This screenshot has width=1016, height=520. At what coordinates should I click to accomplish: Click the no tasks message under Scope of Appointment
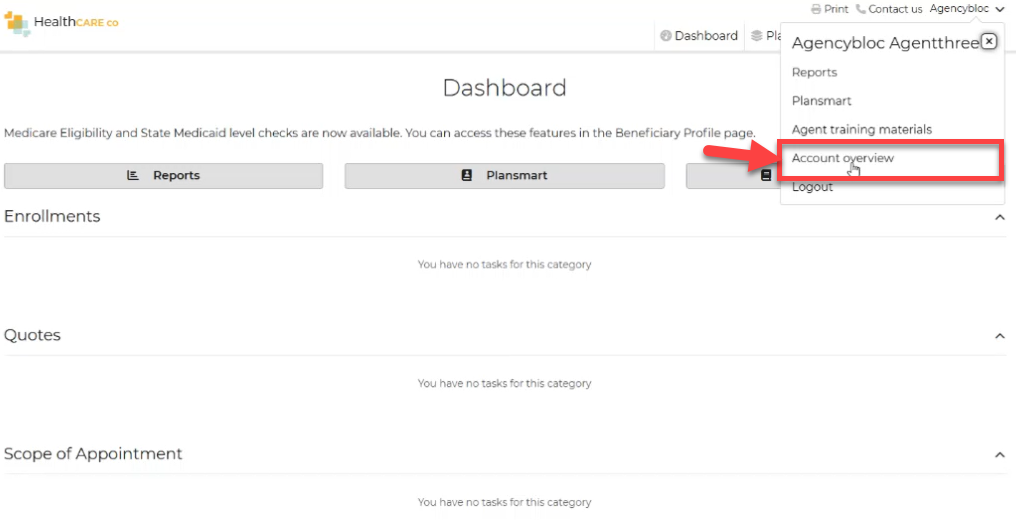[504, 502]
